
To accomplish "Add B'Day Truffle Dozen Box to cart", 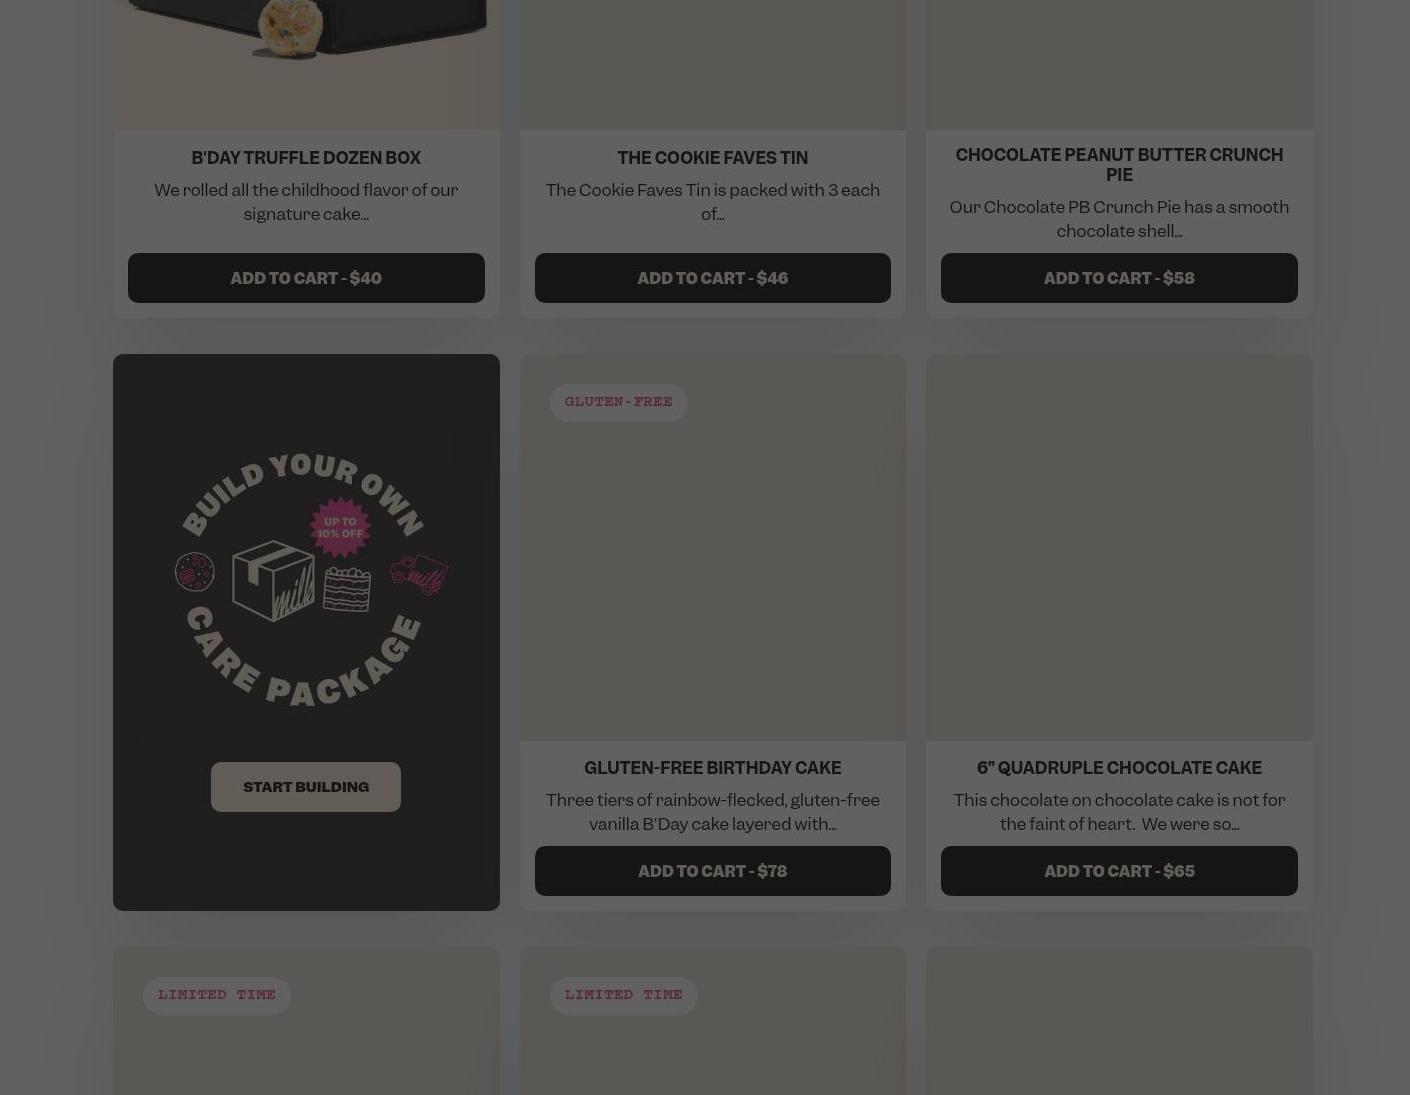I will pos(306,278).
